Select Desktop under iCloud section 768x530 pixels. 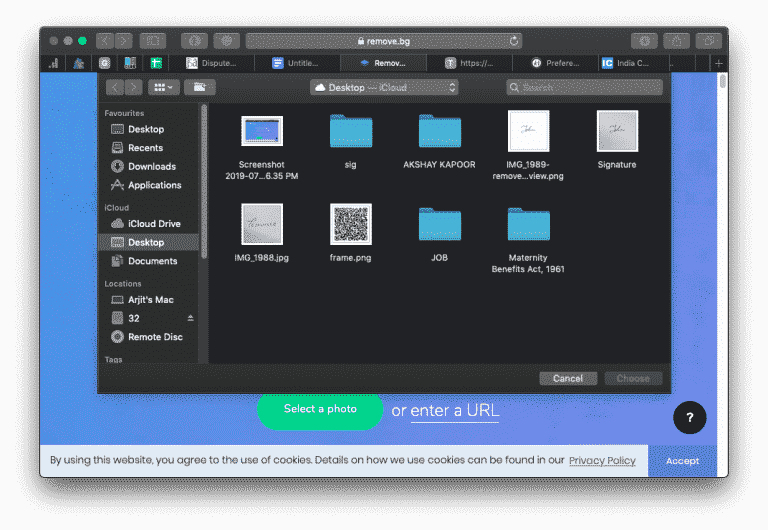point(149,242)
